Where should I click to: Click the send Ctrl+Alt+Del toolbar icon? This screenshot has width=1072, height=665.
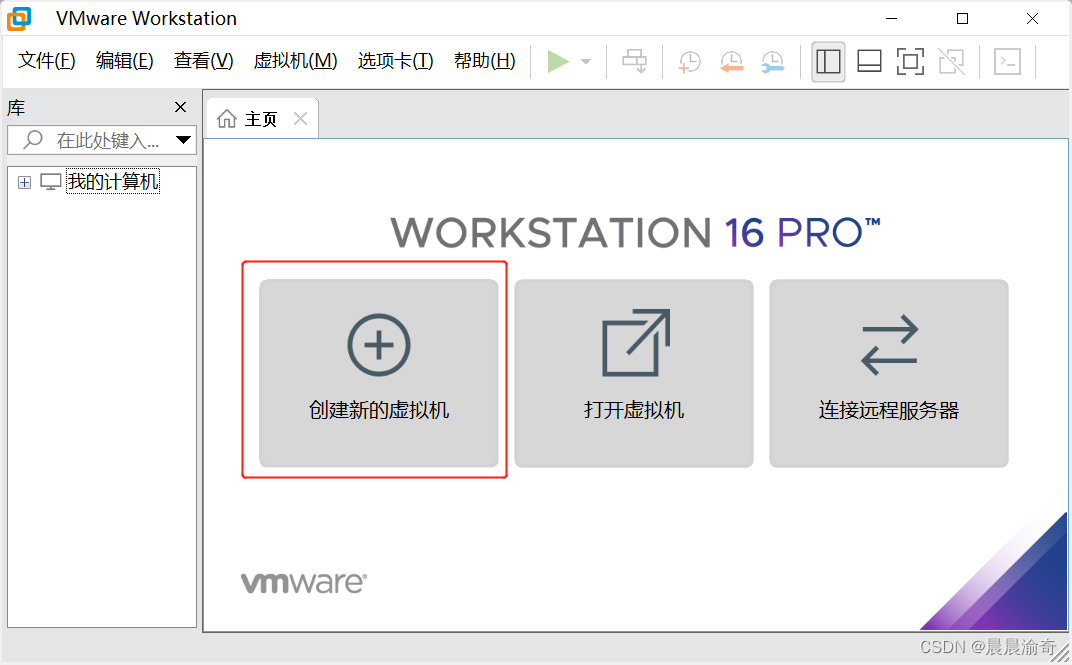pos(634,62)
